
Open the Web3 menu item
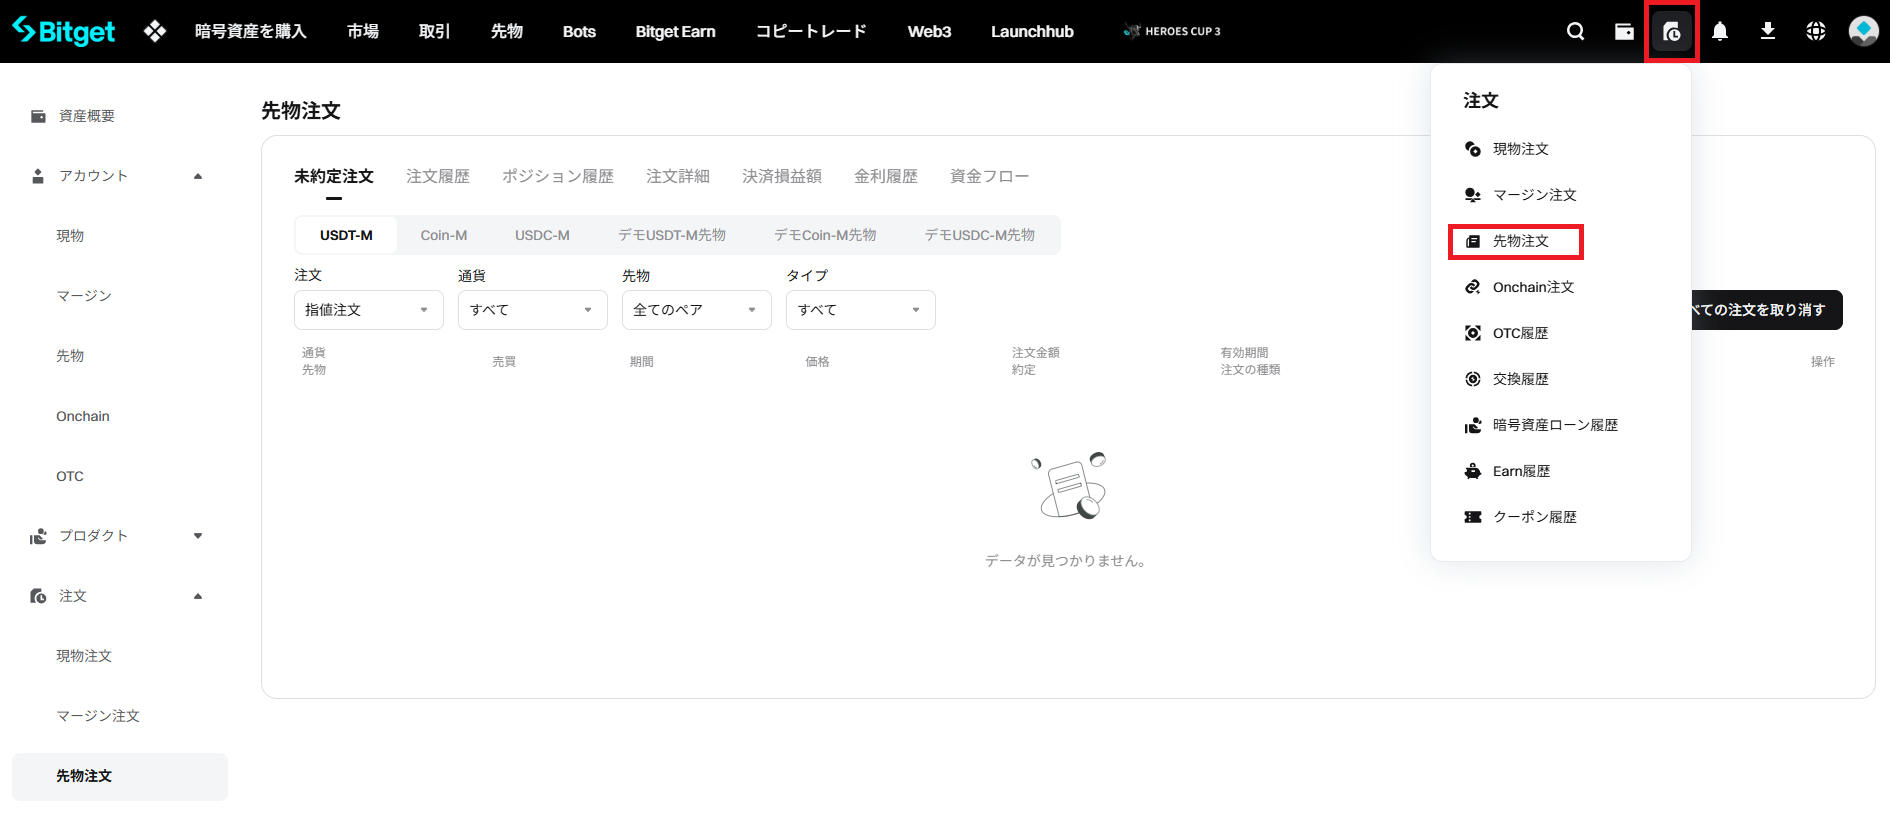[x=929, y=31]
